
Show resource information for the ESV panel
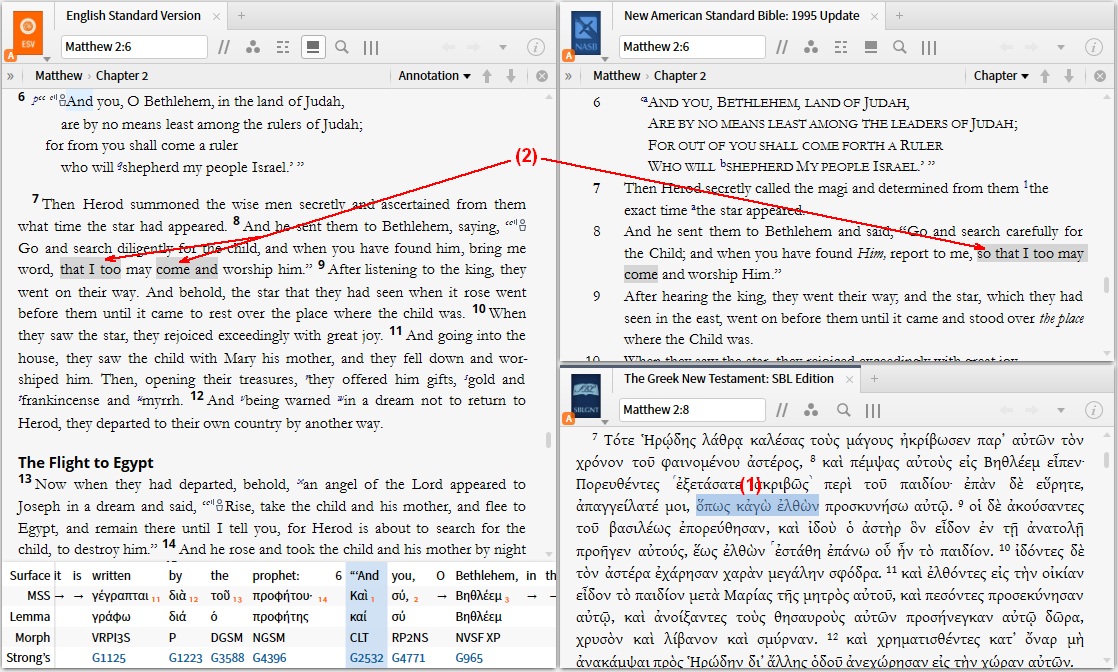point(535,47)
